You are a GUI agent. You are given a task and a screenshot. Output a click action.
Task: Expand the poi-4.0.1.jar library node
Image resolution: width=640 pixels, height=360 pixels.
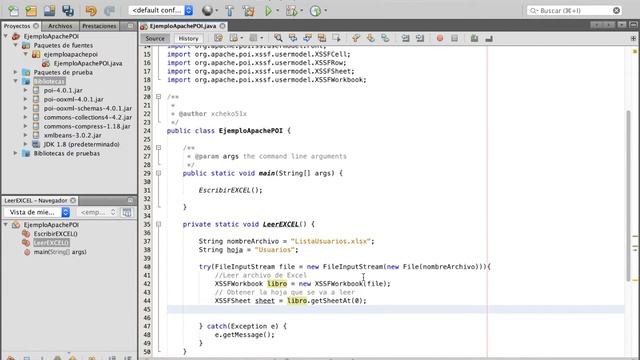(26, 90)
